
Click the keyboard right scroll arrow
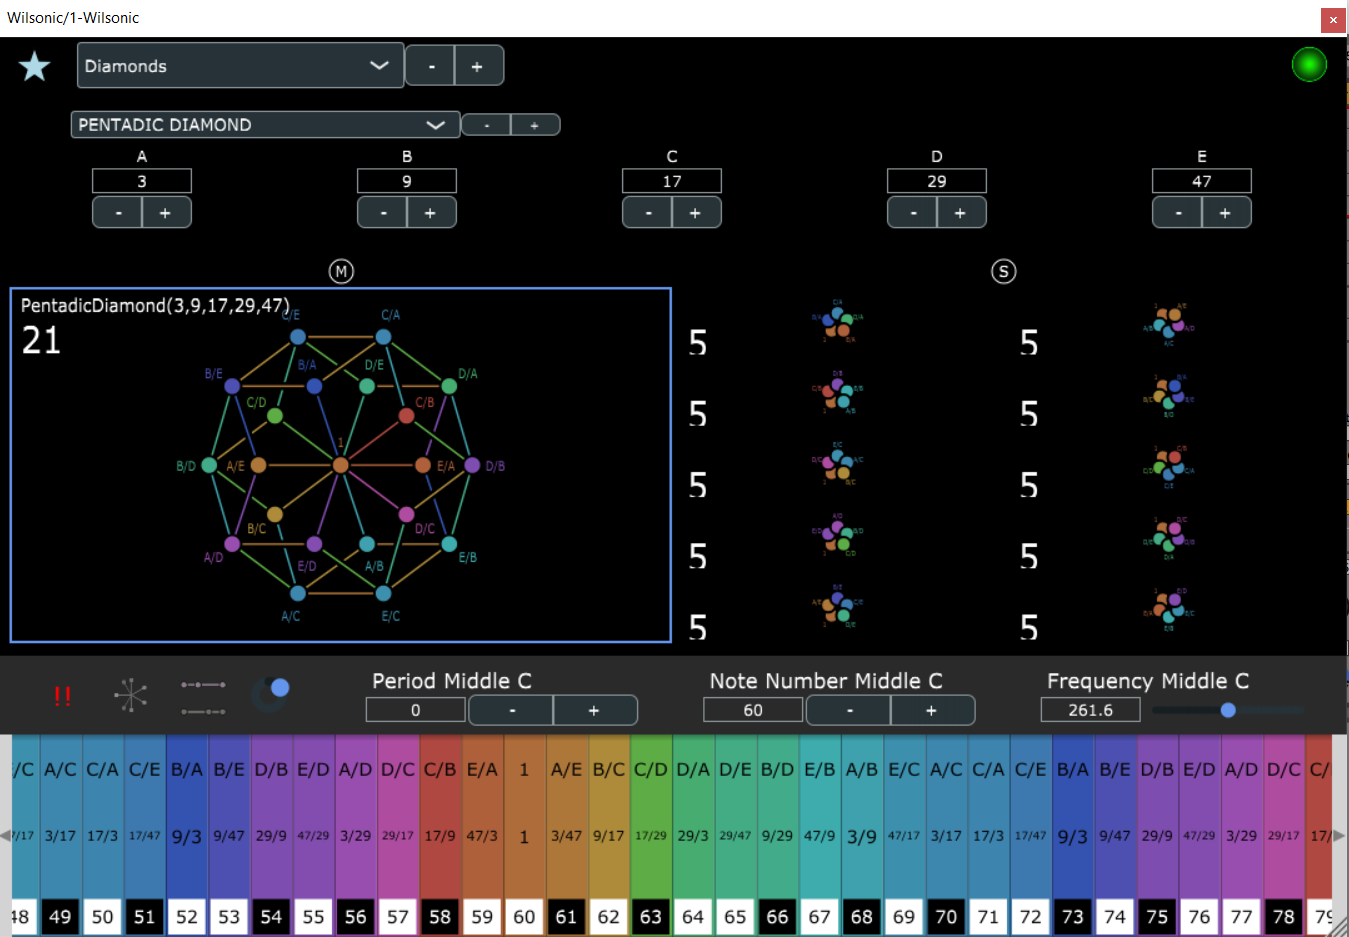(x=1340, y=835)
